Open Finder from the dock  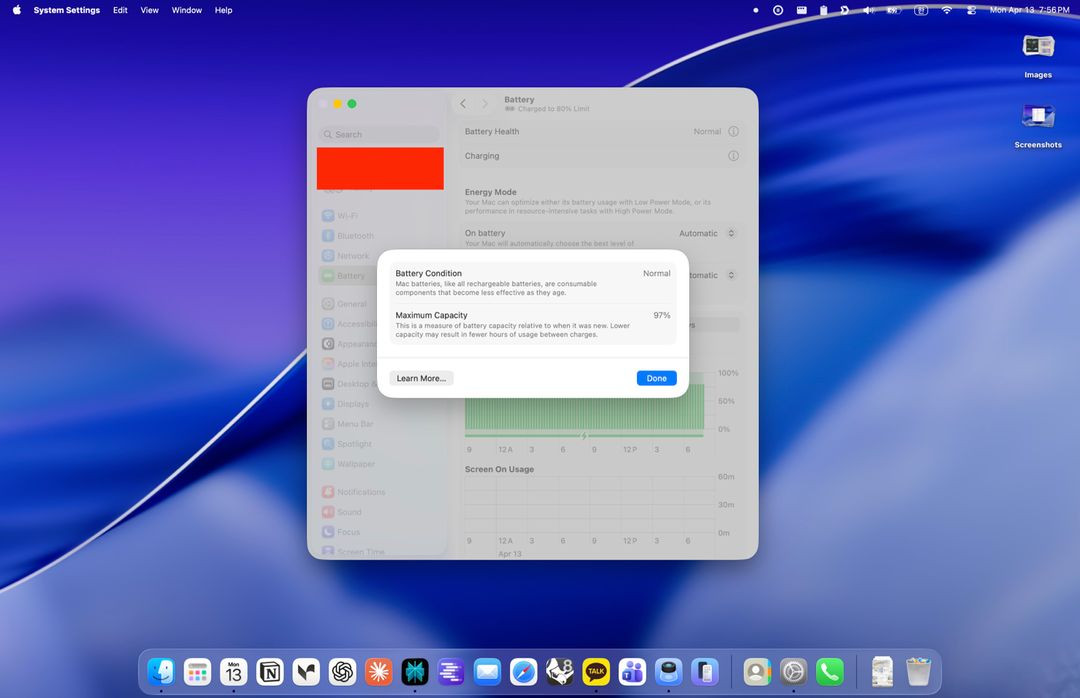pos(161,672)
